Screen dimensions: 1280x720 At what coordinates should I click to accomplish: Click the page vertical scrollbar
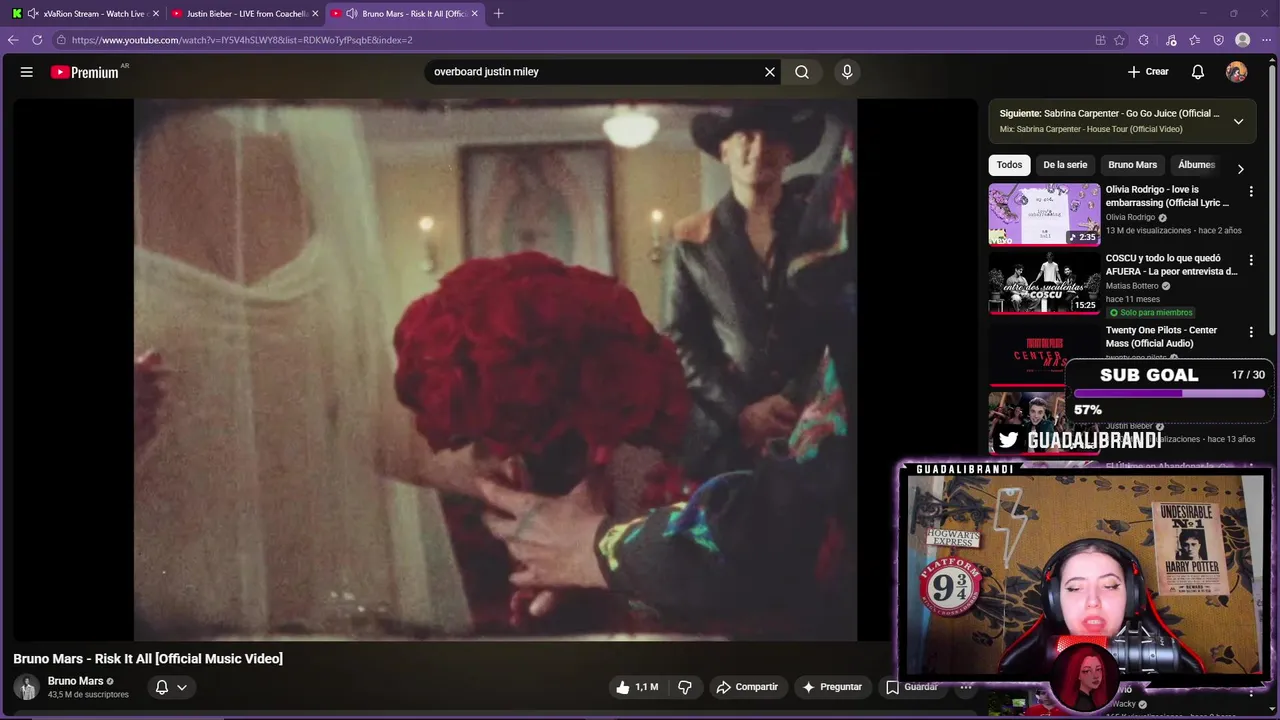click(1273, 200)
